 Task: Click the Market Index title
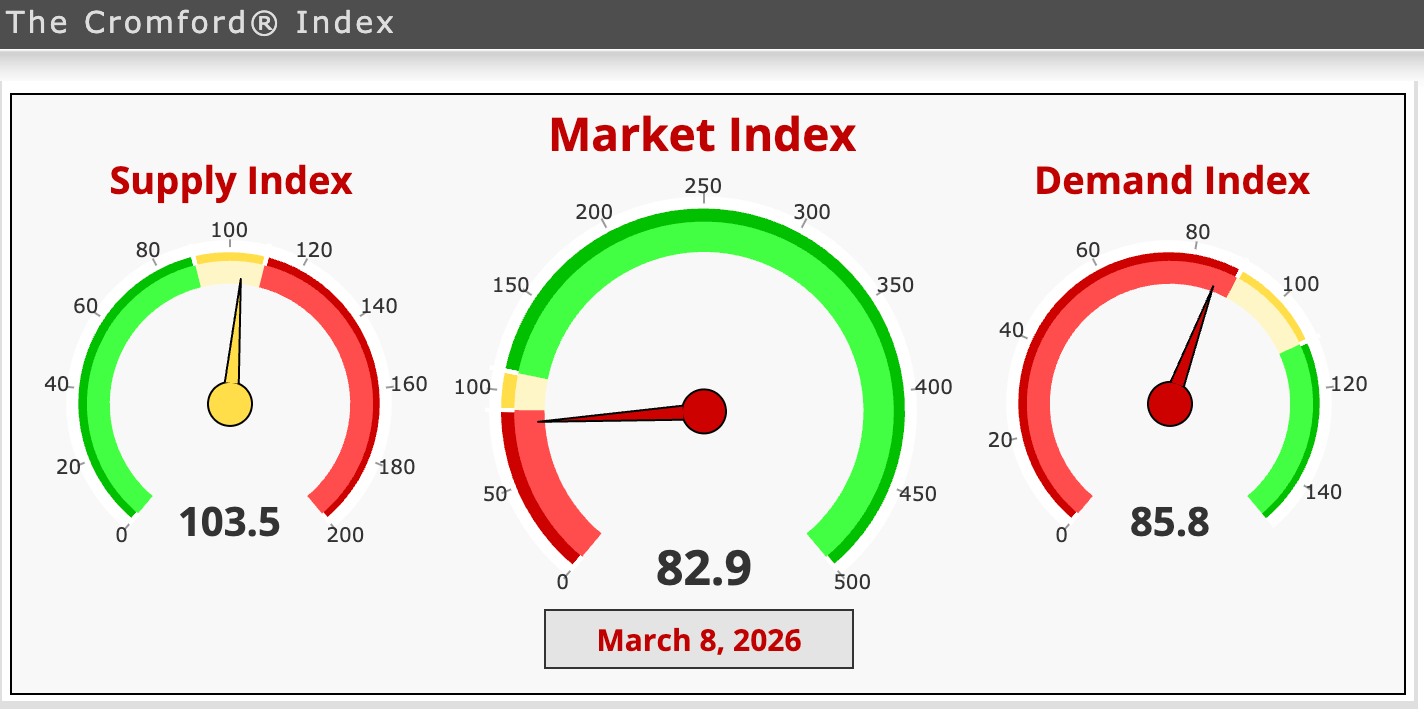(702, 135)
